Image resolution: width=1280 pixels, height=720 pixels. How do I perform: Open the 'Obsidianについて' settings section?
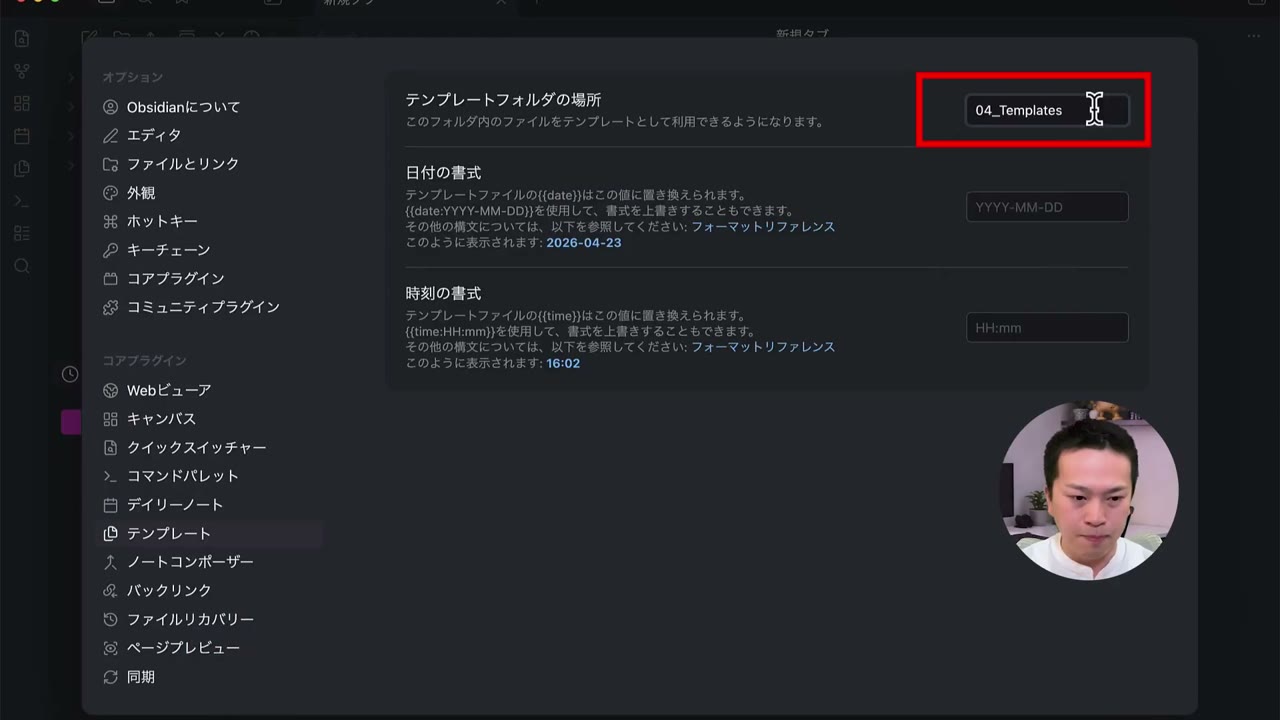[x=184, y=107]
